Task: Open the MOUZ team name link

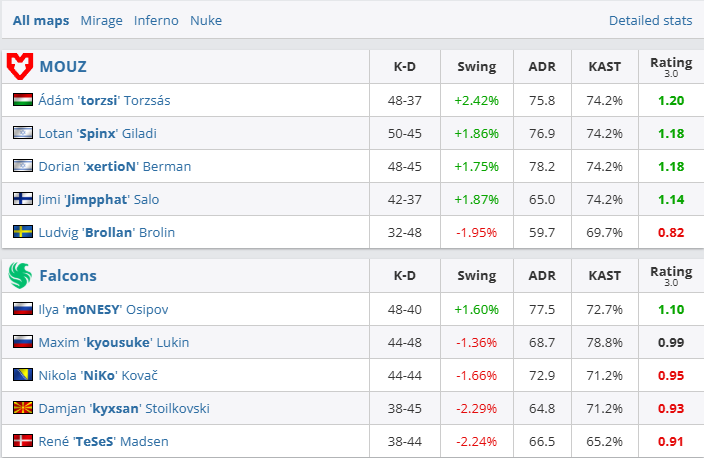Action: 63,67
